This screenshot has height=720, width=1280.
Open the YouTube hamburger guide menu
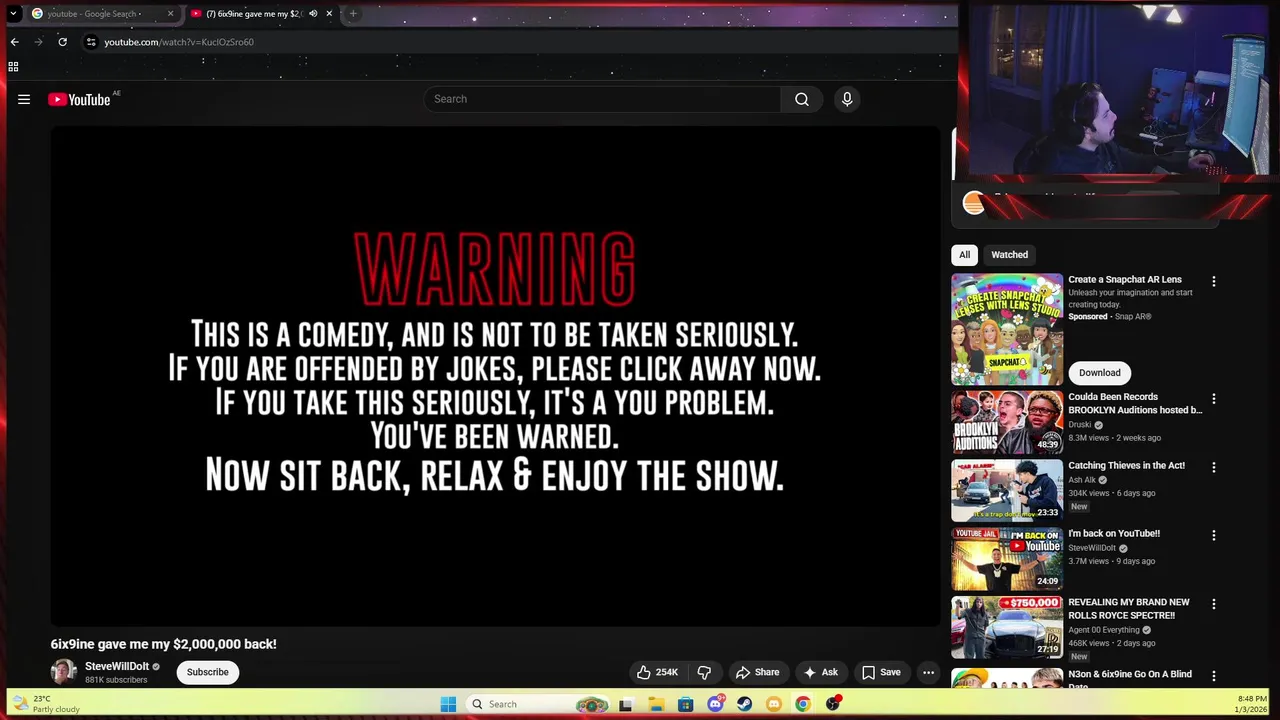click(x=24, y=99)
